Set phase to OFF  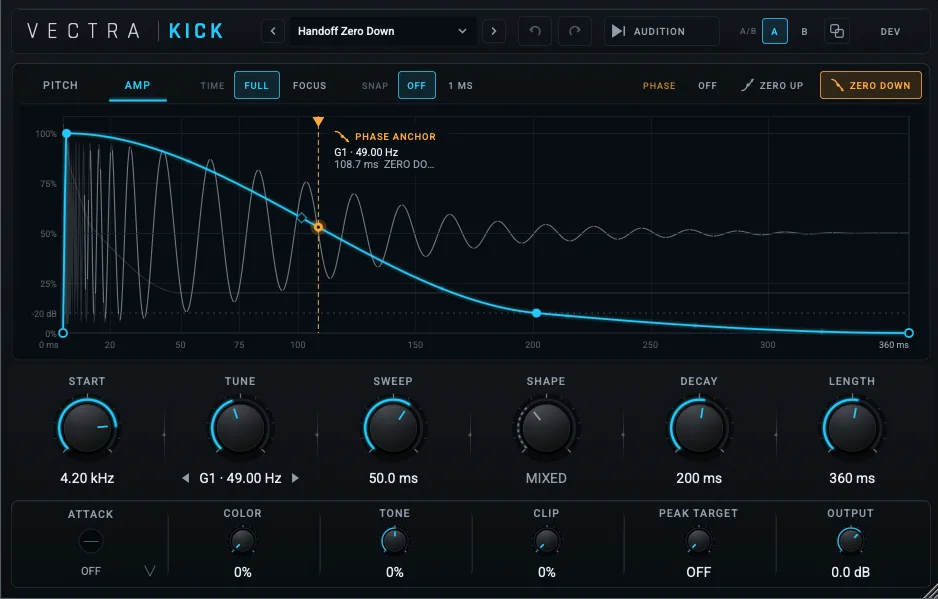(707, 86)
